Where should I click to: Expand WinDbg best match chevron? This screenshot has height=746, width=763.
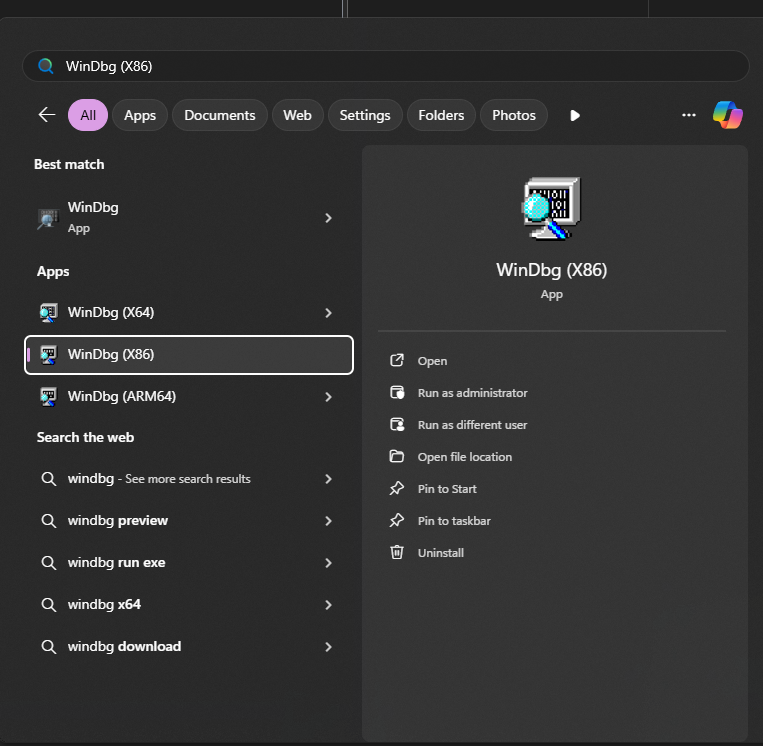click(x=328, y=218)
